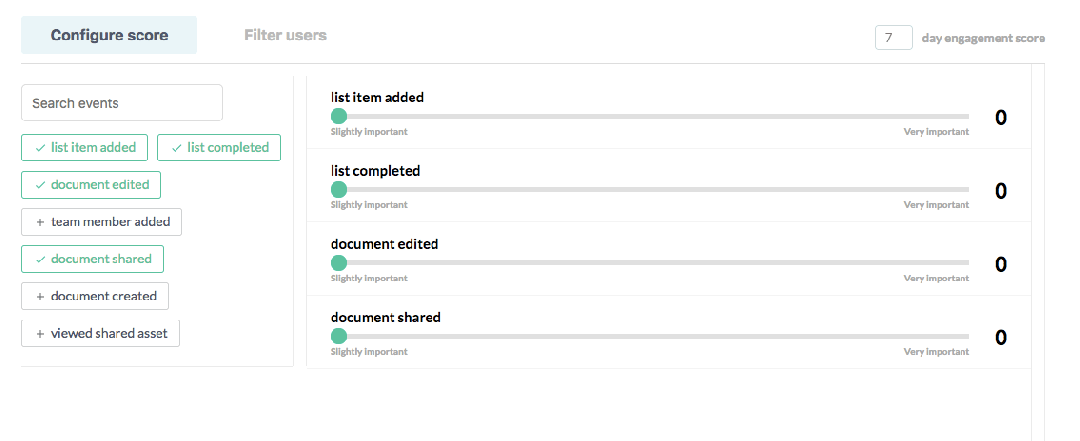Image resolution: width=1080 pixels, height=441 pixels.
Task: Click the 'list completed' slider handle
Action: 339,189
